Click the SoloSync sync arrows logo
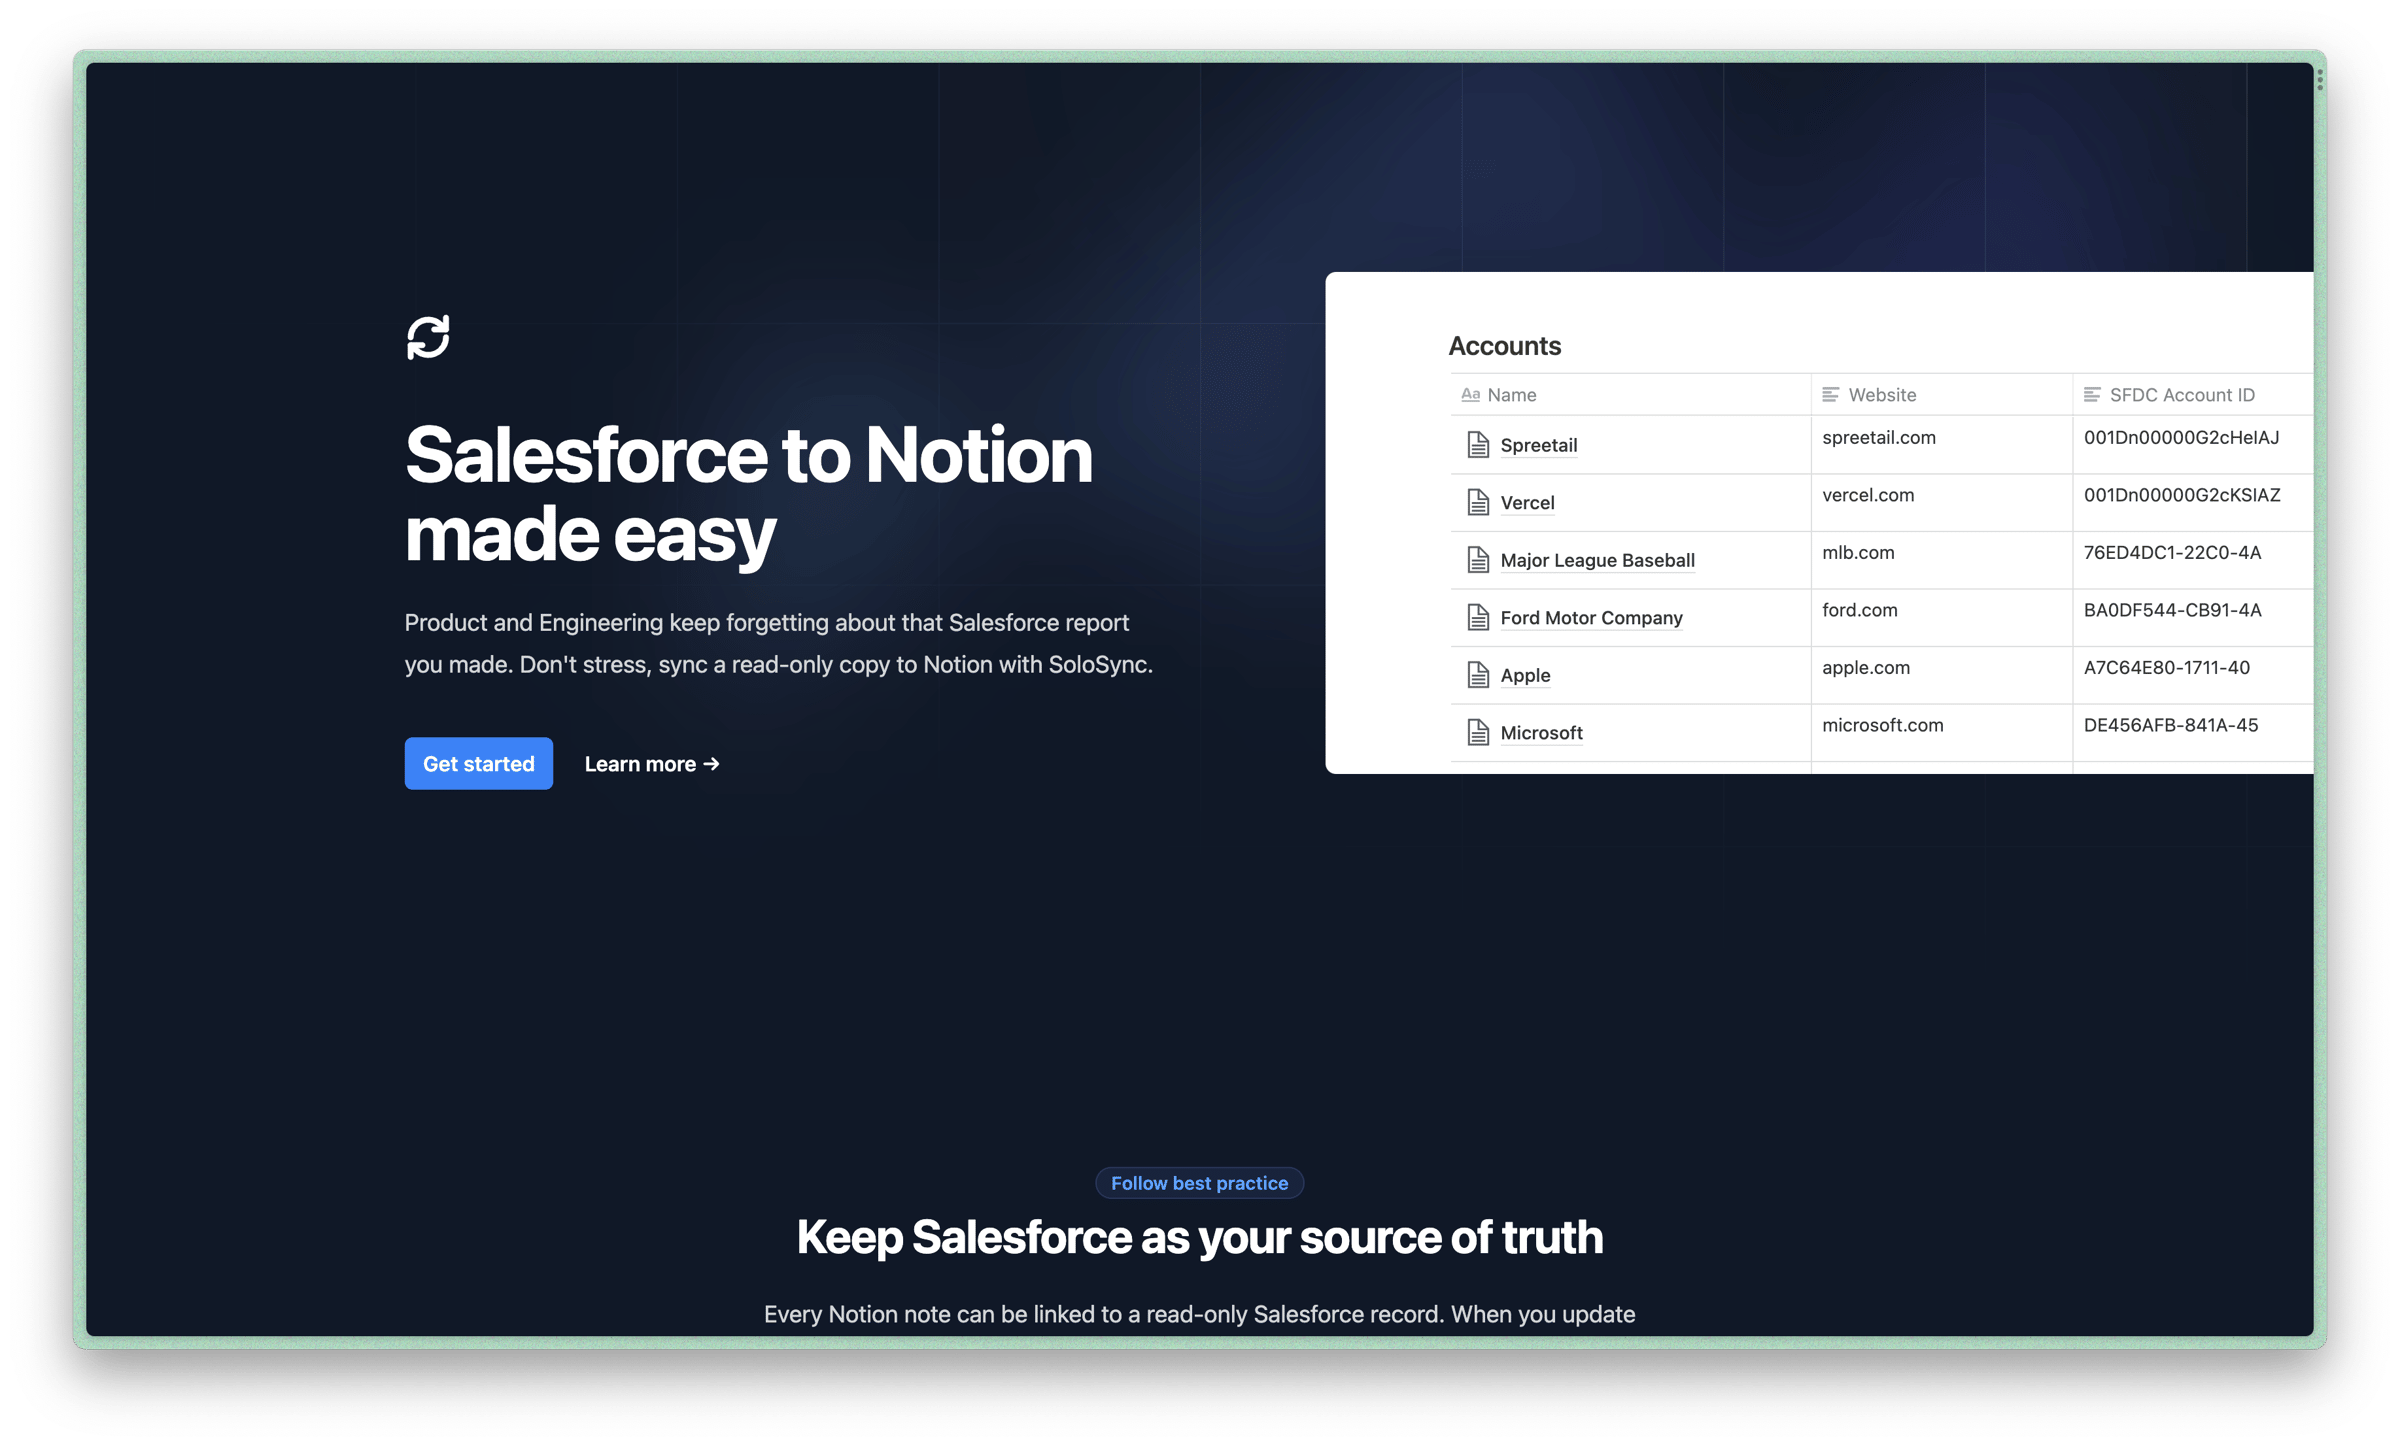Screen dimensions: 2400x1446 pos(428,337)
